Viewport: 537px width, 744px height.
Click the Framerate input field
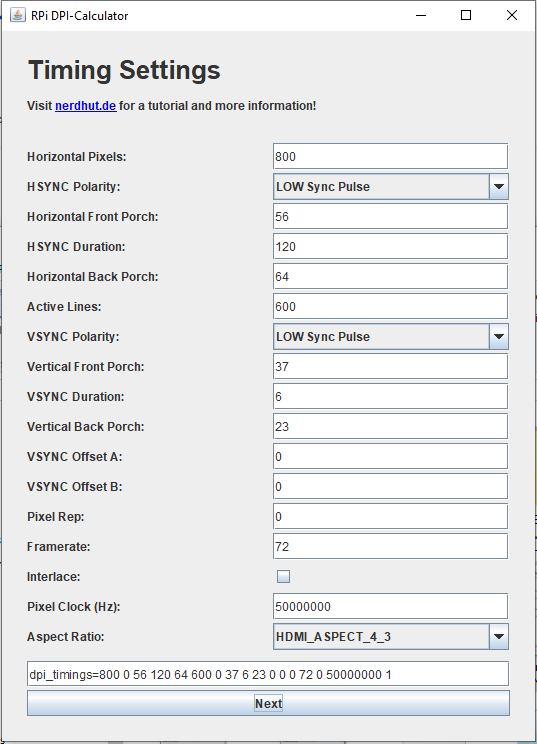click(x=390, y=547)
